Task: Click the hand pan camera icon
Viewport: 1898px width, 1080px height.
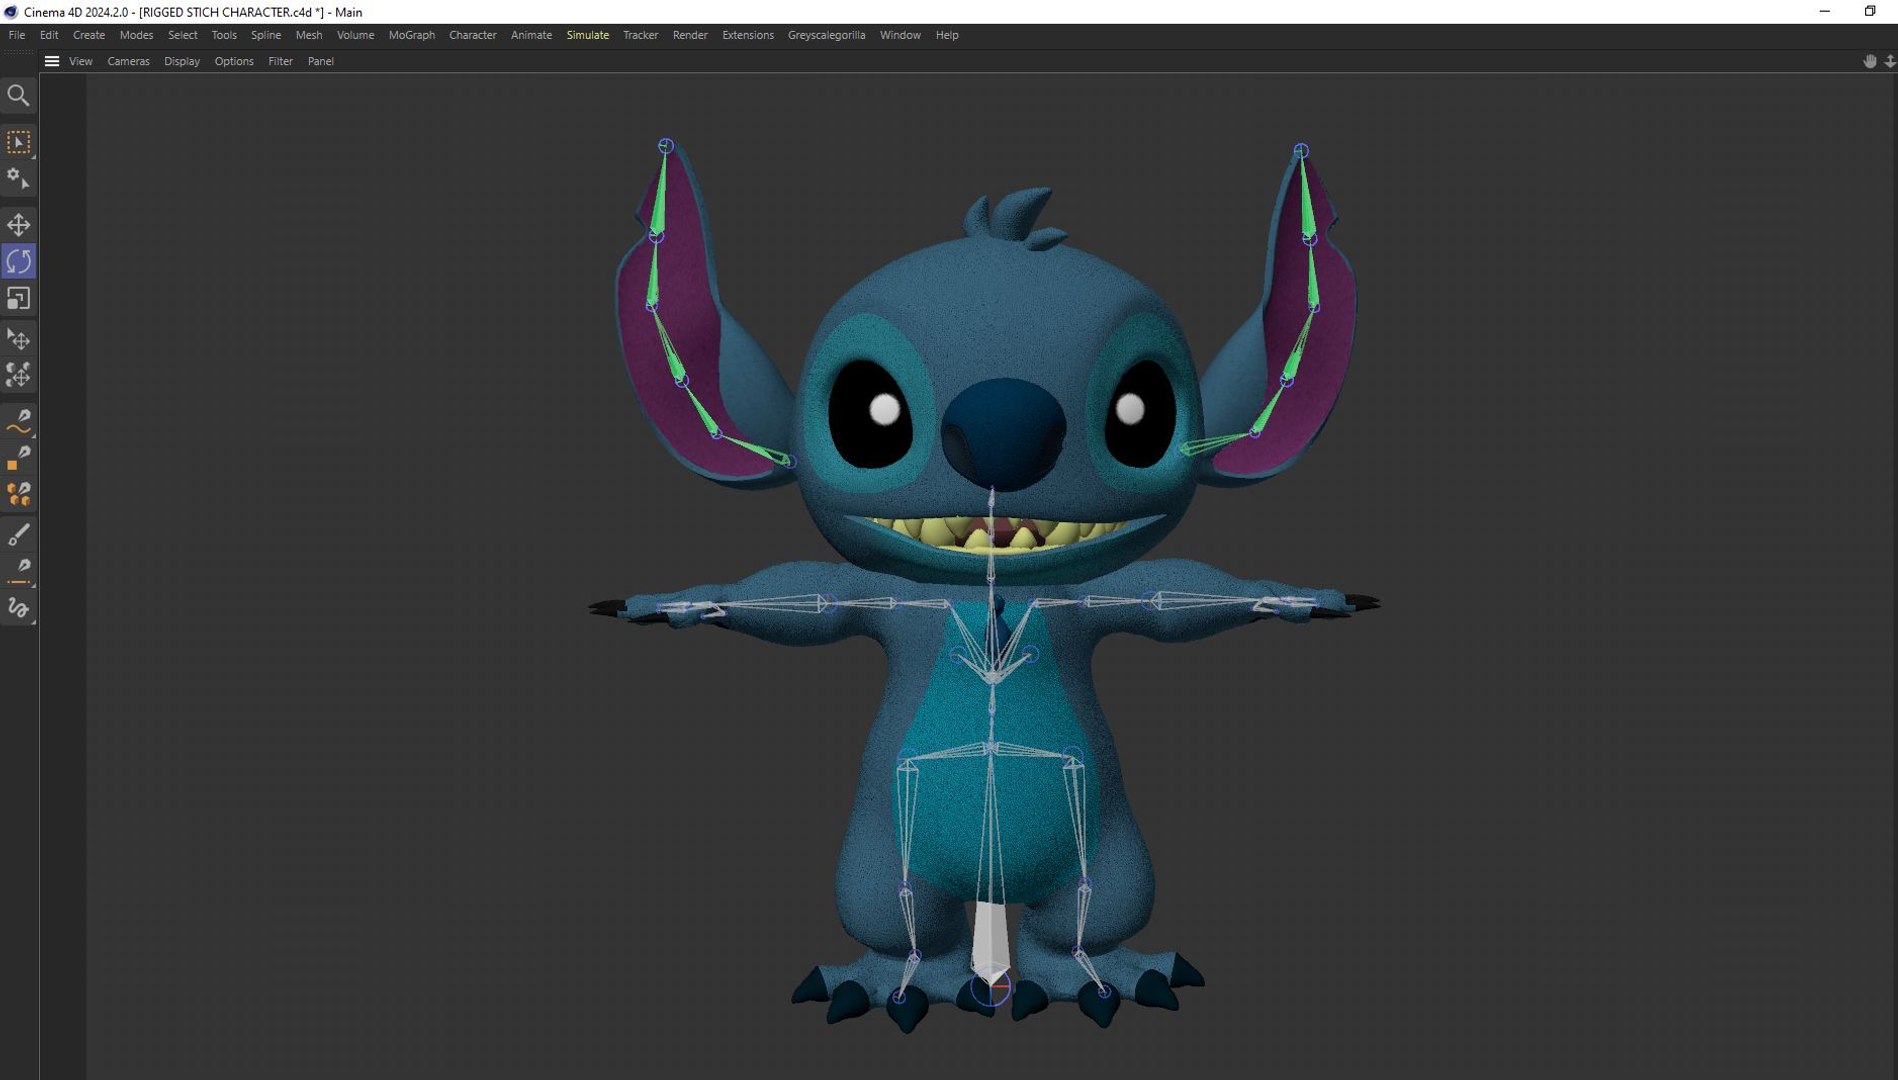Action: tap(1869, 61)
